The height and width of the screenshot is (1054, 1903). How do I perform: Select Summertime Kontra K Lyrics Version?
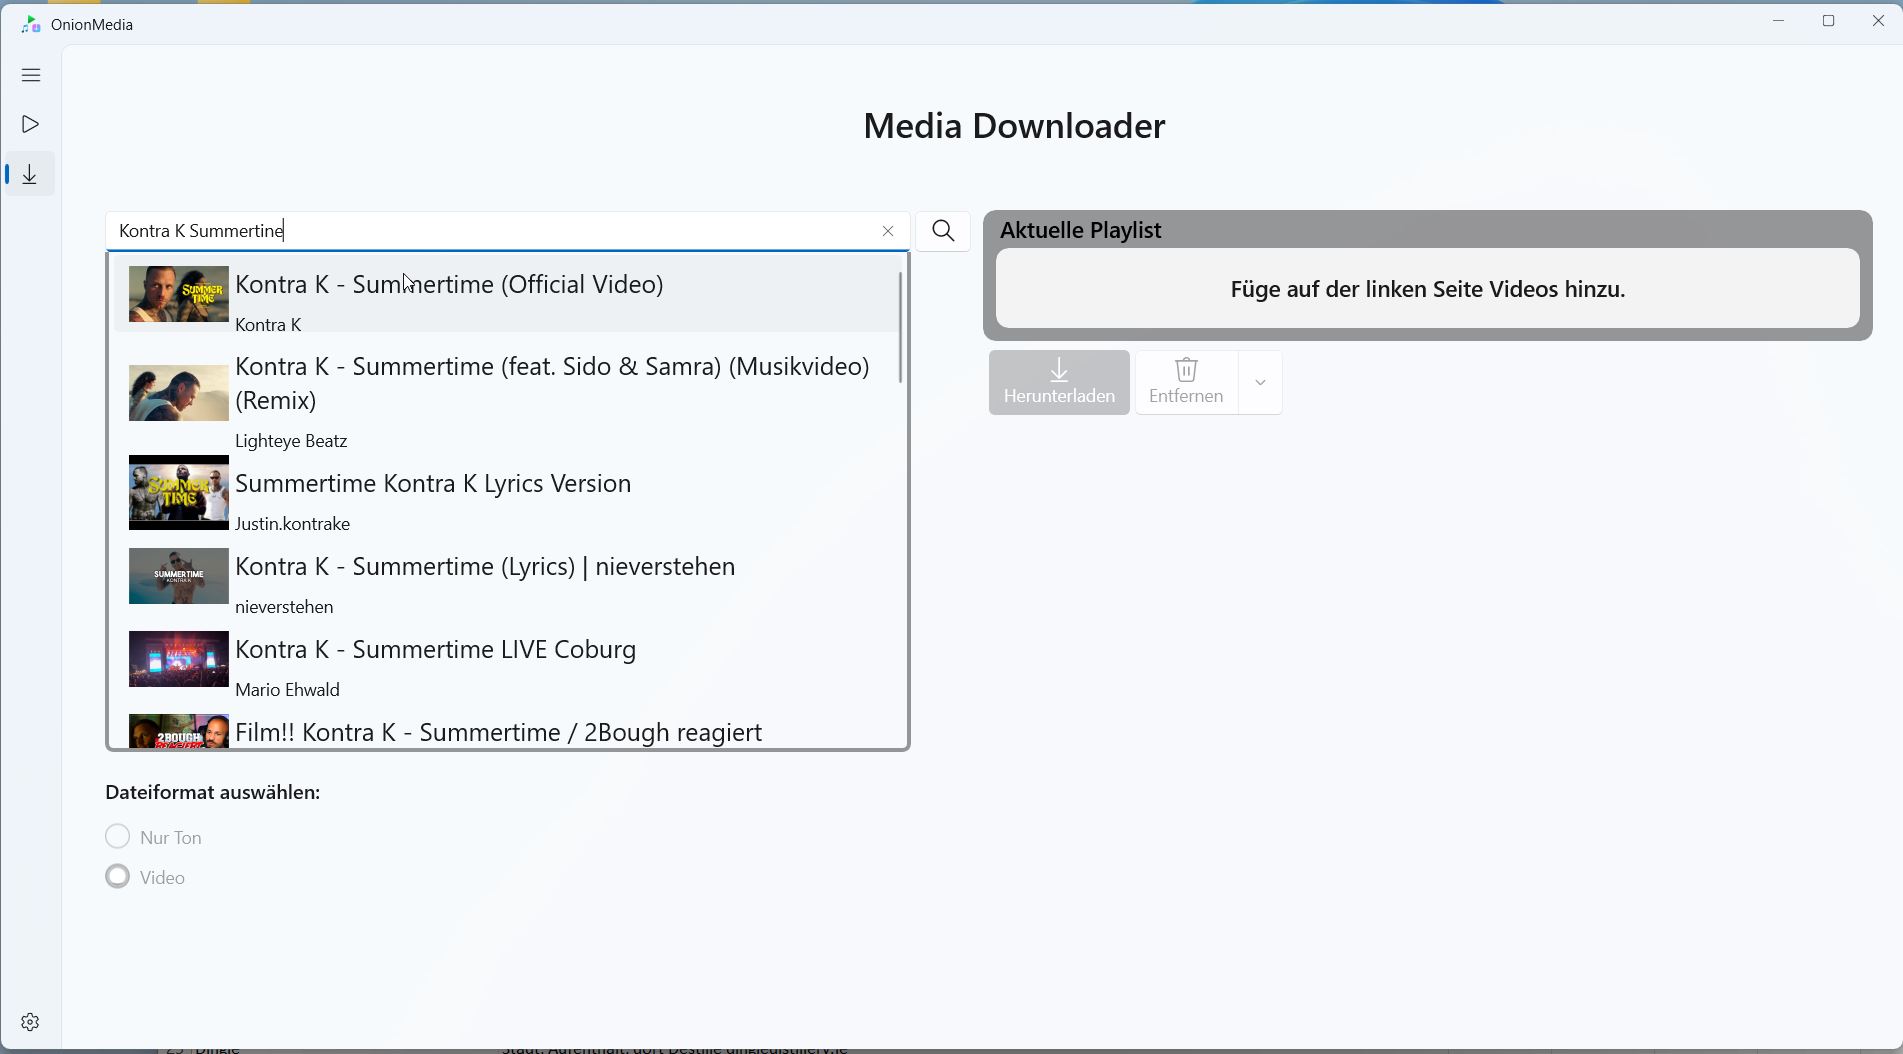(x=506, y=493)
